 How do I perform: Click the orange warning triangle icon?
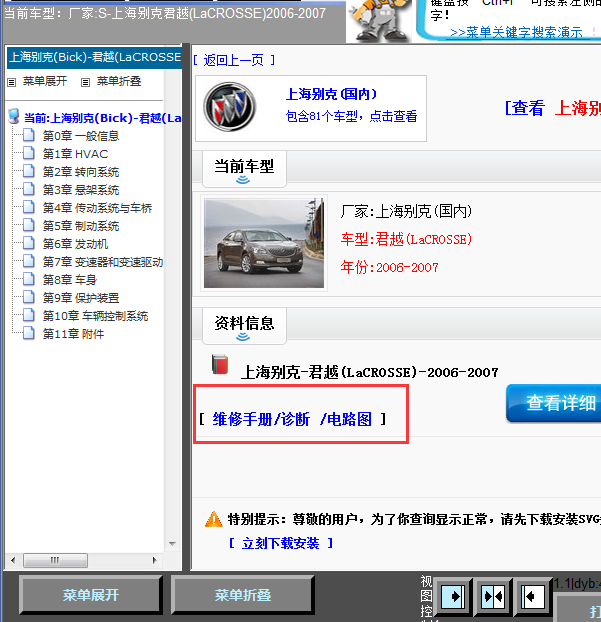(x=213, y=519)
